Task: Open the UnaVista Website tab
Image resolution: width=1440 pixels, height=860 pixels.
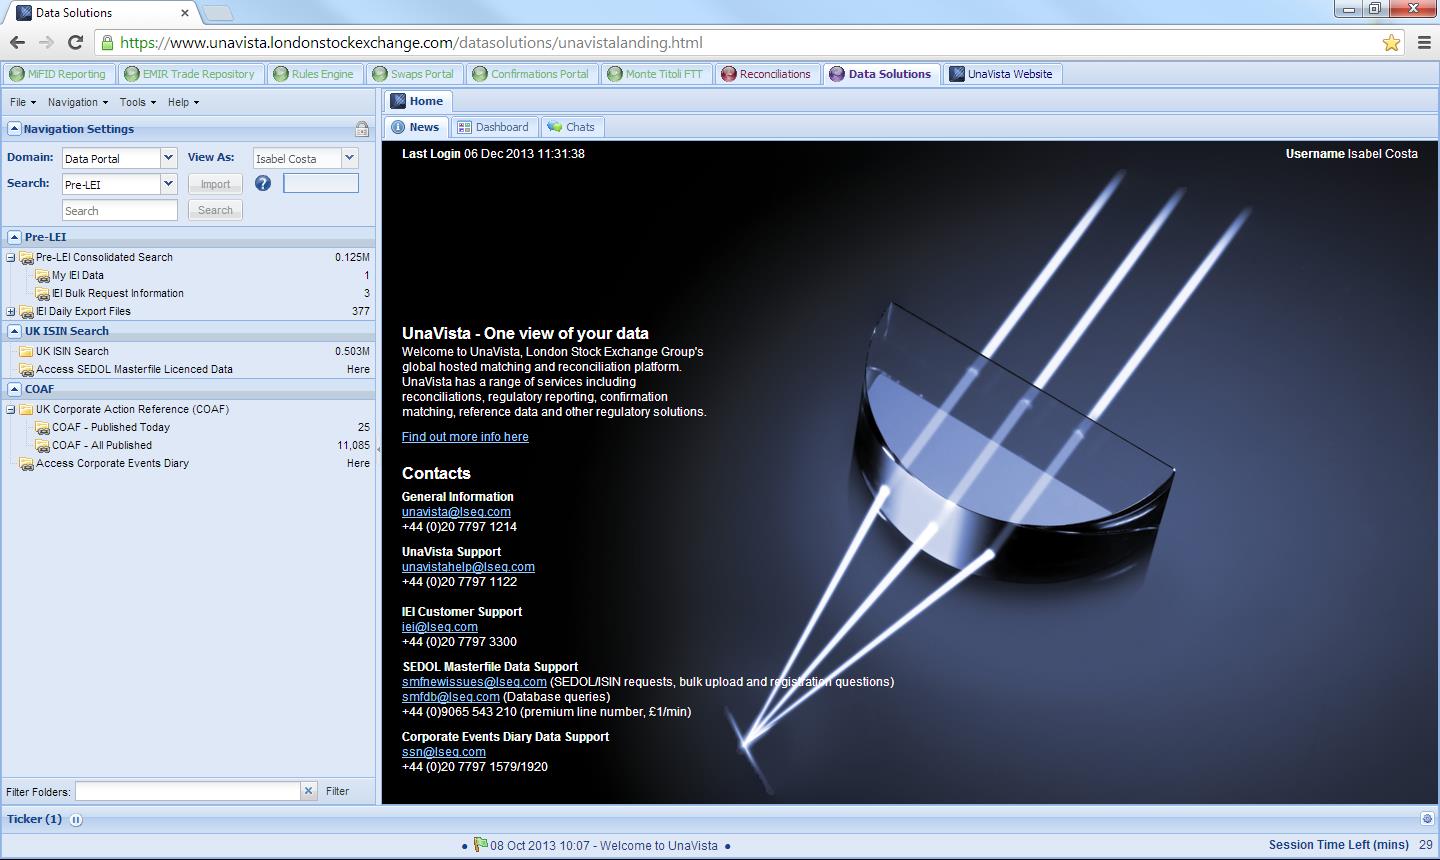Action: (x=1001, y=74)
